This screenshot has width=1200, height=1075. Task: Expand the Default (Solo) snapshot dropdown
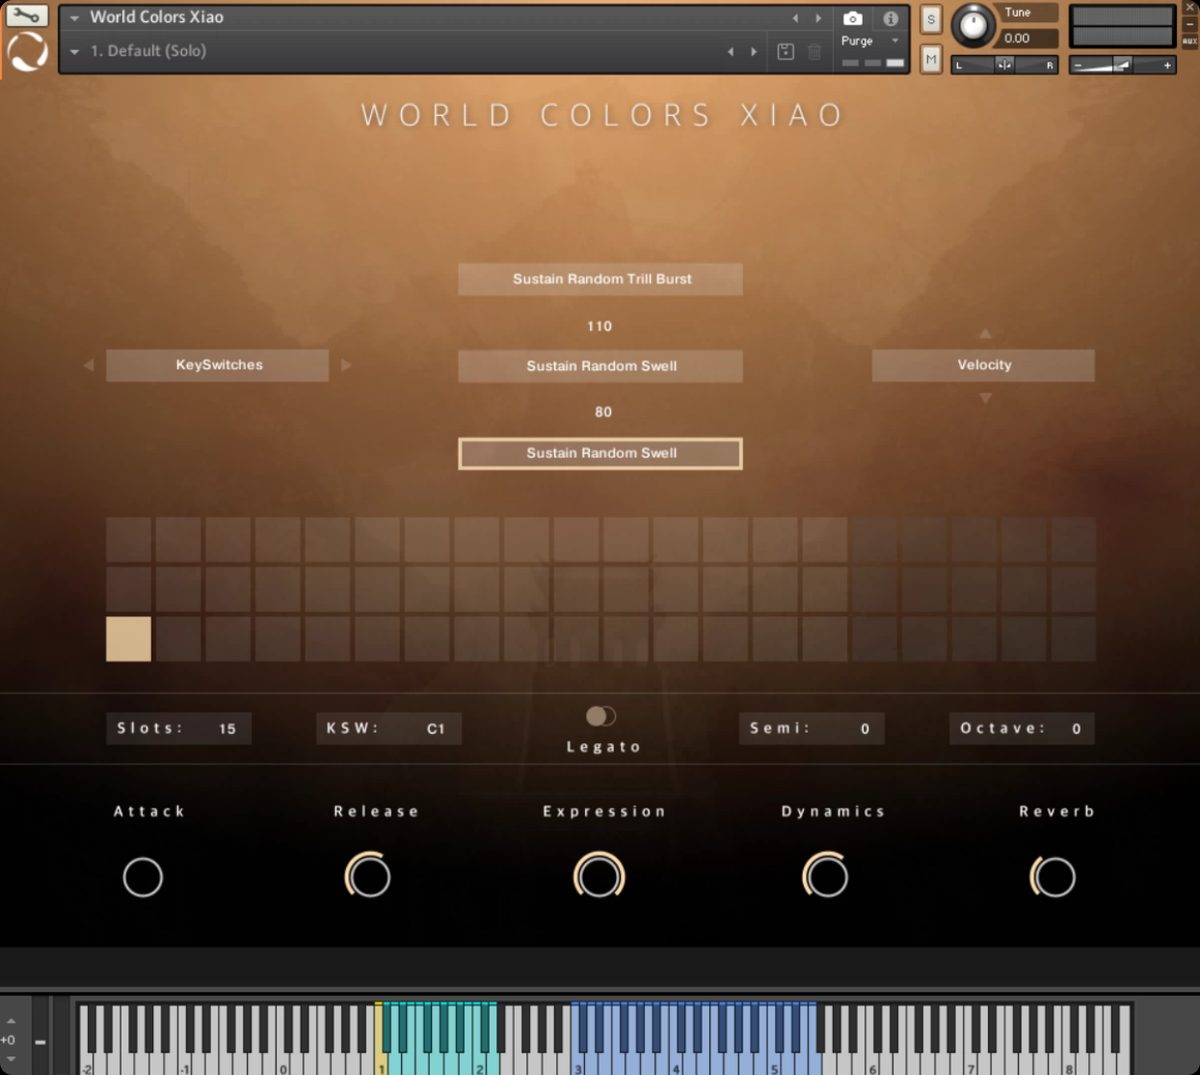coord(74,51)
